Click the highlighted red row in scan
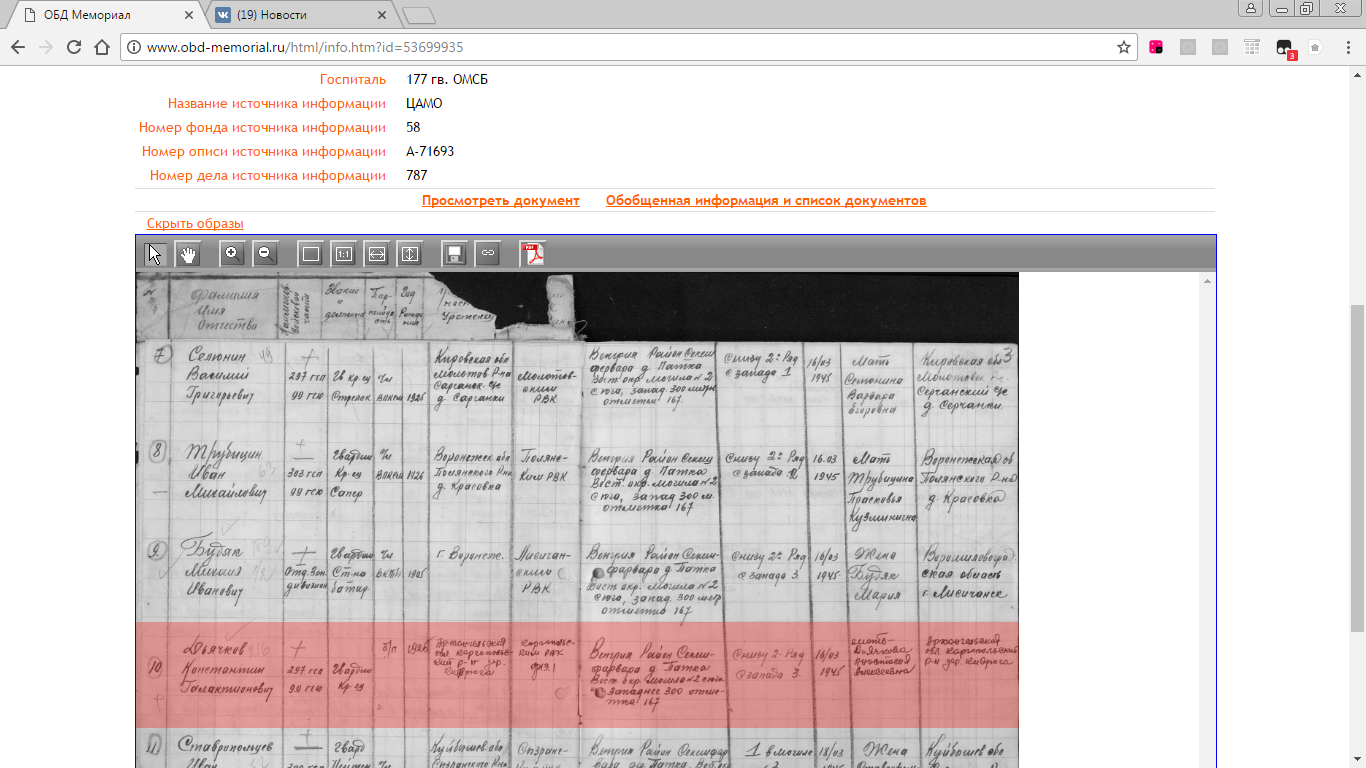The height and width of the screenshot is (768, 1366). tap(577, 675)
